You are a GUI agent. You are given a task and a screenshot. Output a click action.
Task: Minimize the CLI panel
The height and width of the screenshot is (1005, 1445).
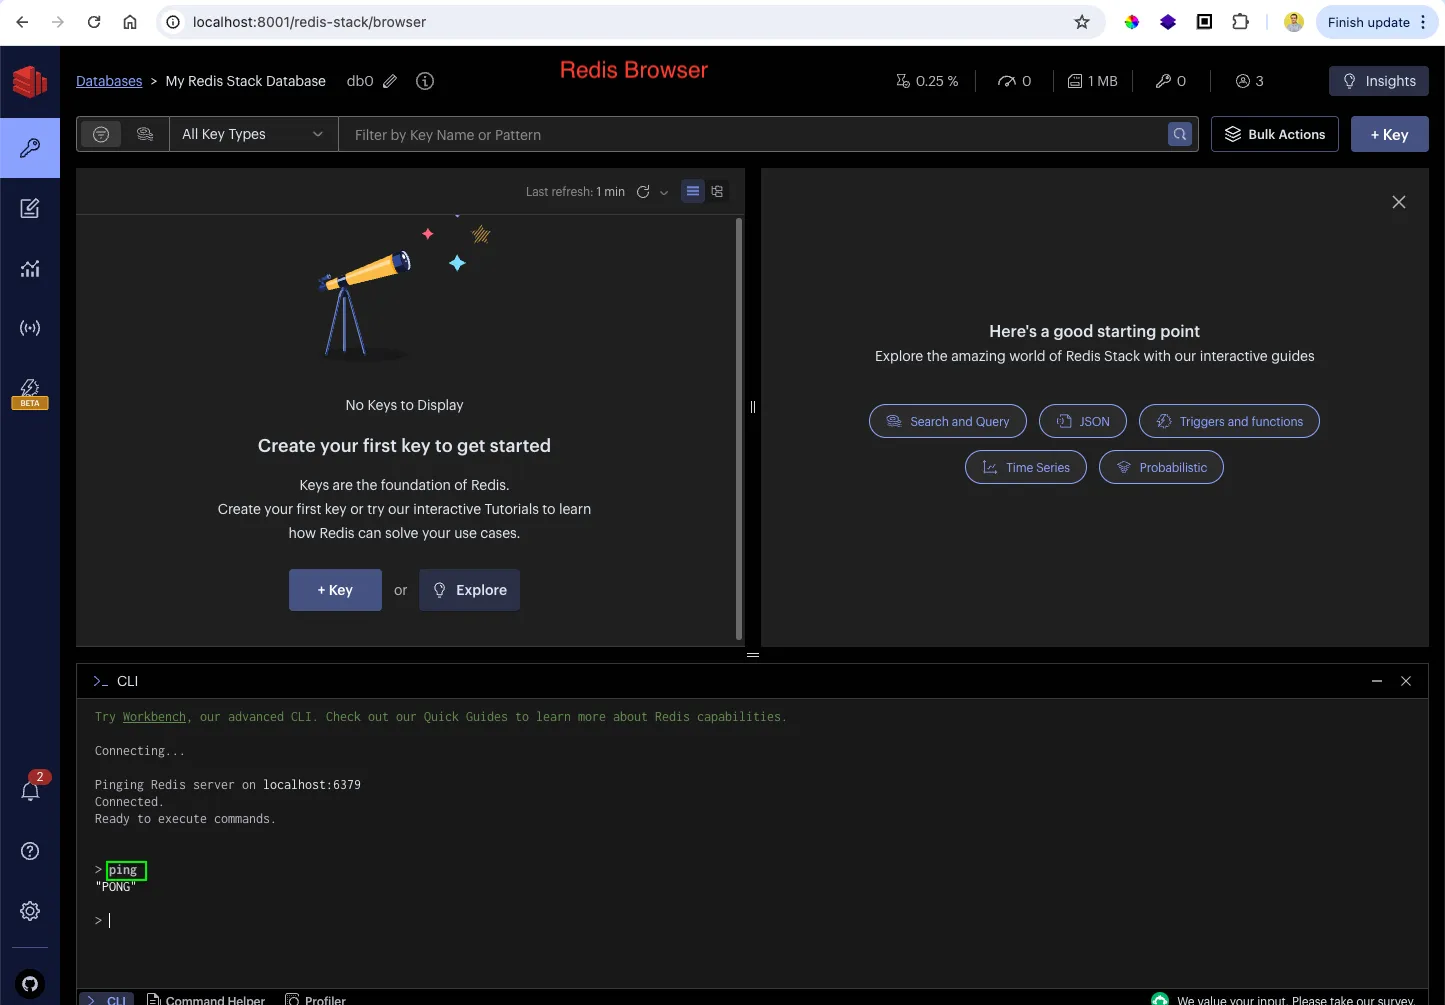(x=1377, y=681)
